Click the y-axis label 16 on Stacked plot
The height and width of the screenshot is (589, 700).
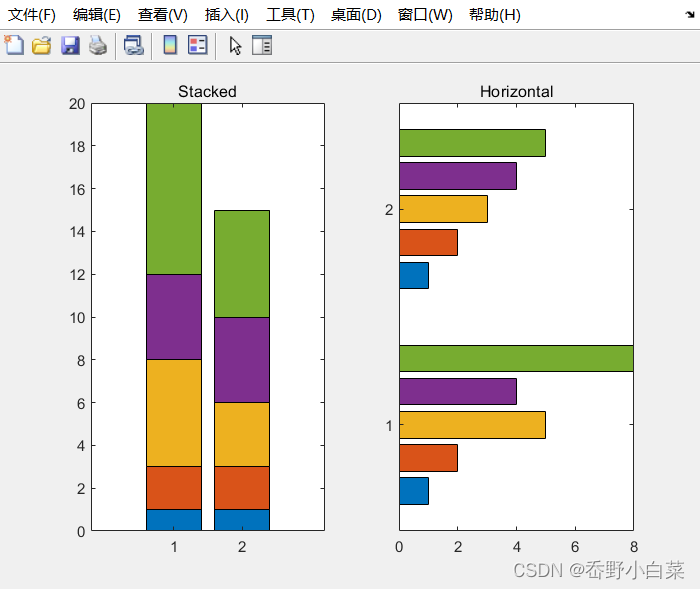77,190
